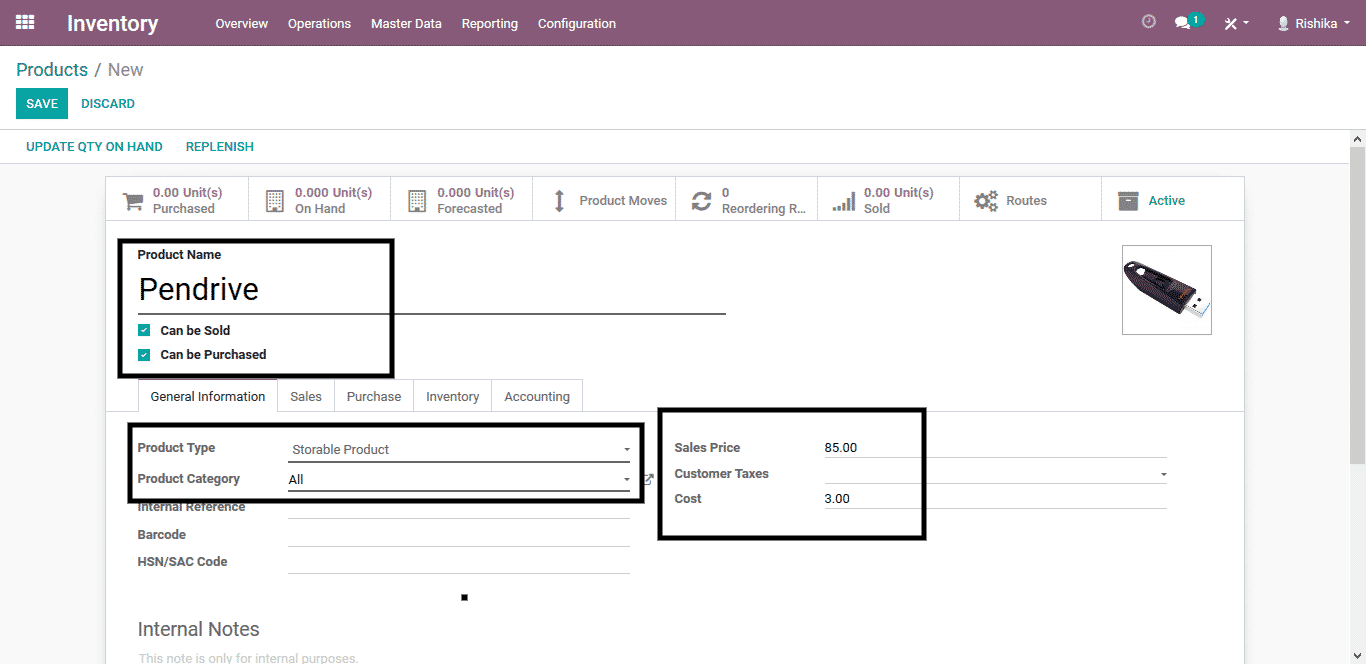
Task: Switch to the Inventory tab
Action: tap(452, 397)
